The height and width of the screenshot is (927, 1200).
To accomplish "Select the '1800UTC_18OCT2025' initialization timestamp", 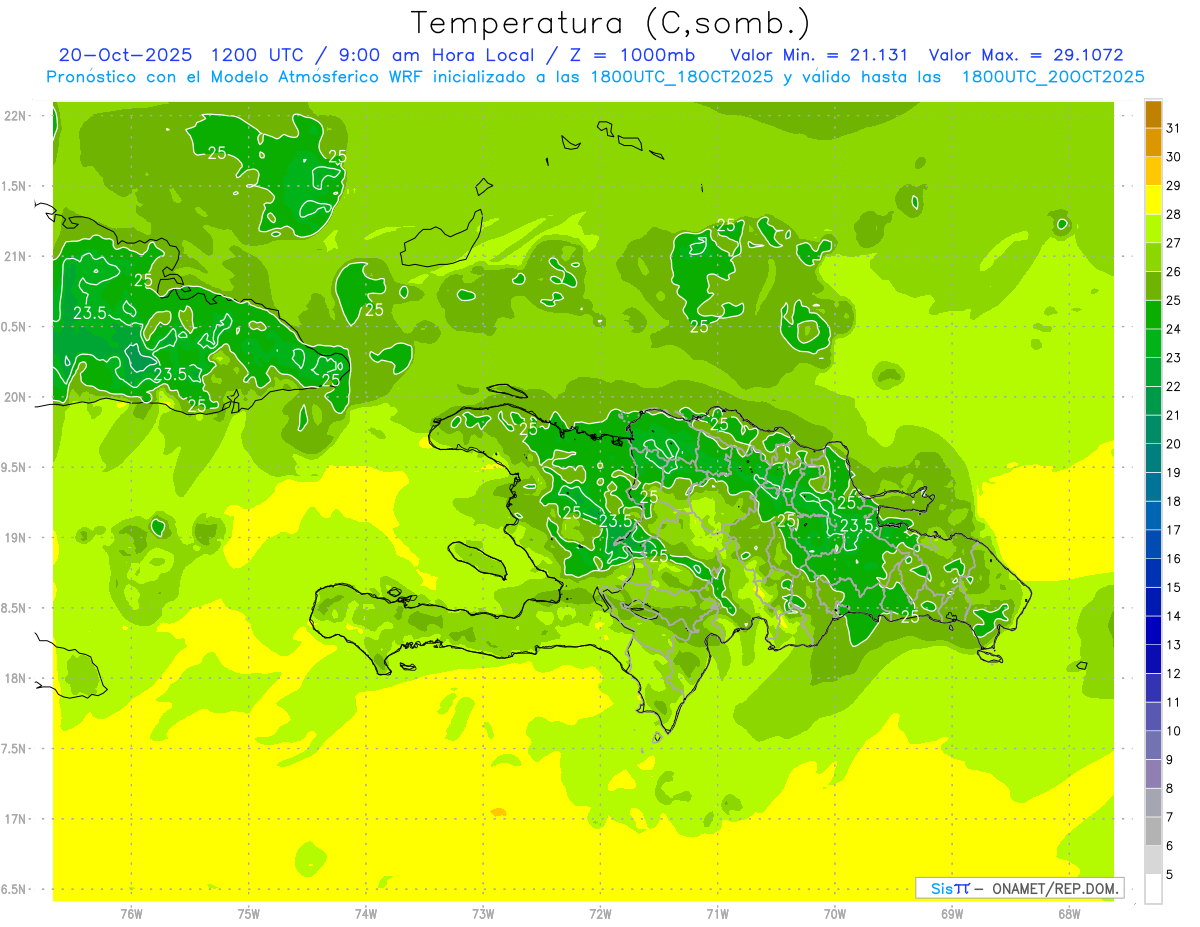I will [682, 77].
